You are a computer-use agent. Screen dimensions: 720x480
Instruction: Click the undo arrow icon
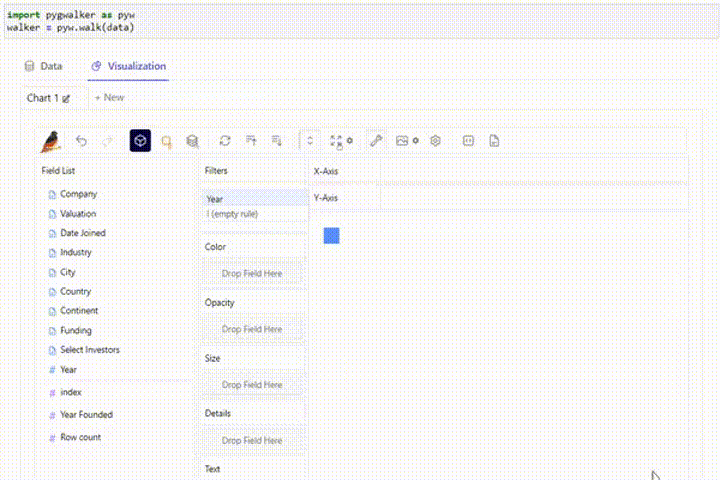(x=81, y=141)
